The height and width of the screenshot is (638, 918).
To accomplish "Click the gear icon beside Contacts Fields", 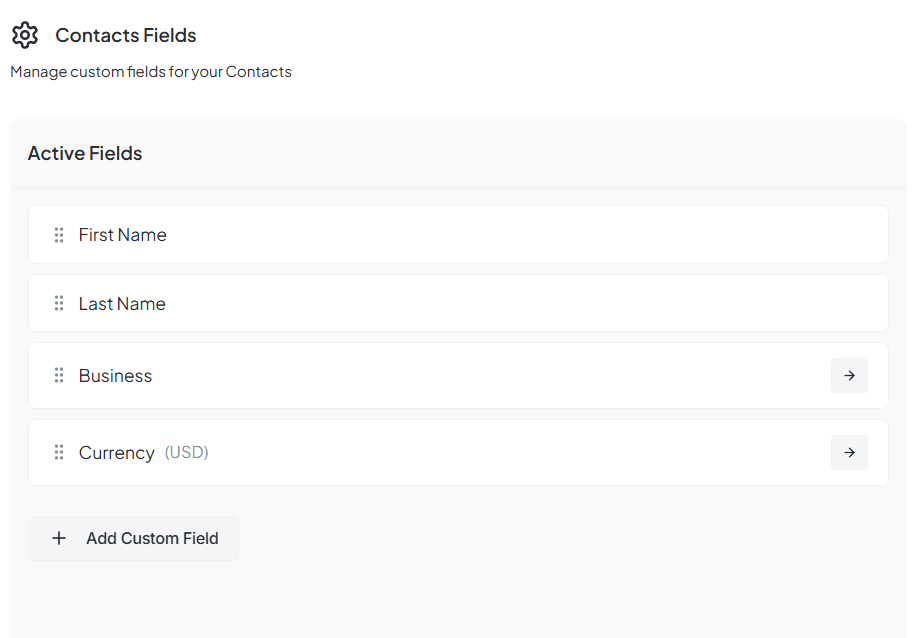I will (25, 35).
